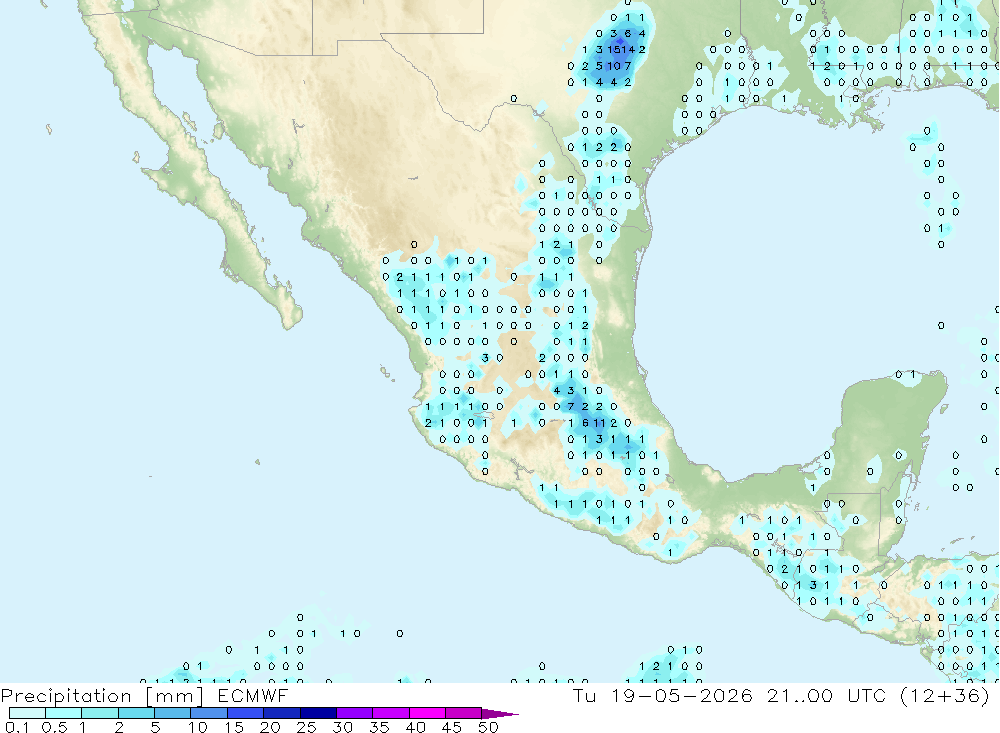Click the '35' legend scale label
The width and height of the screenshot is (1000, 733).
379,727
